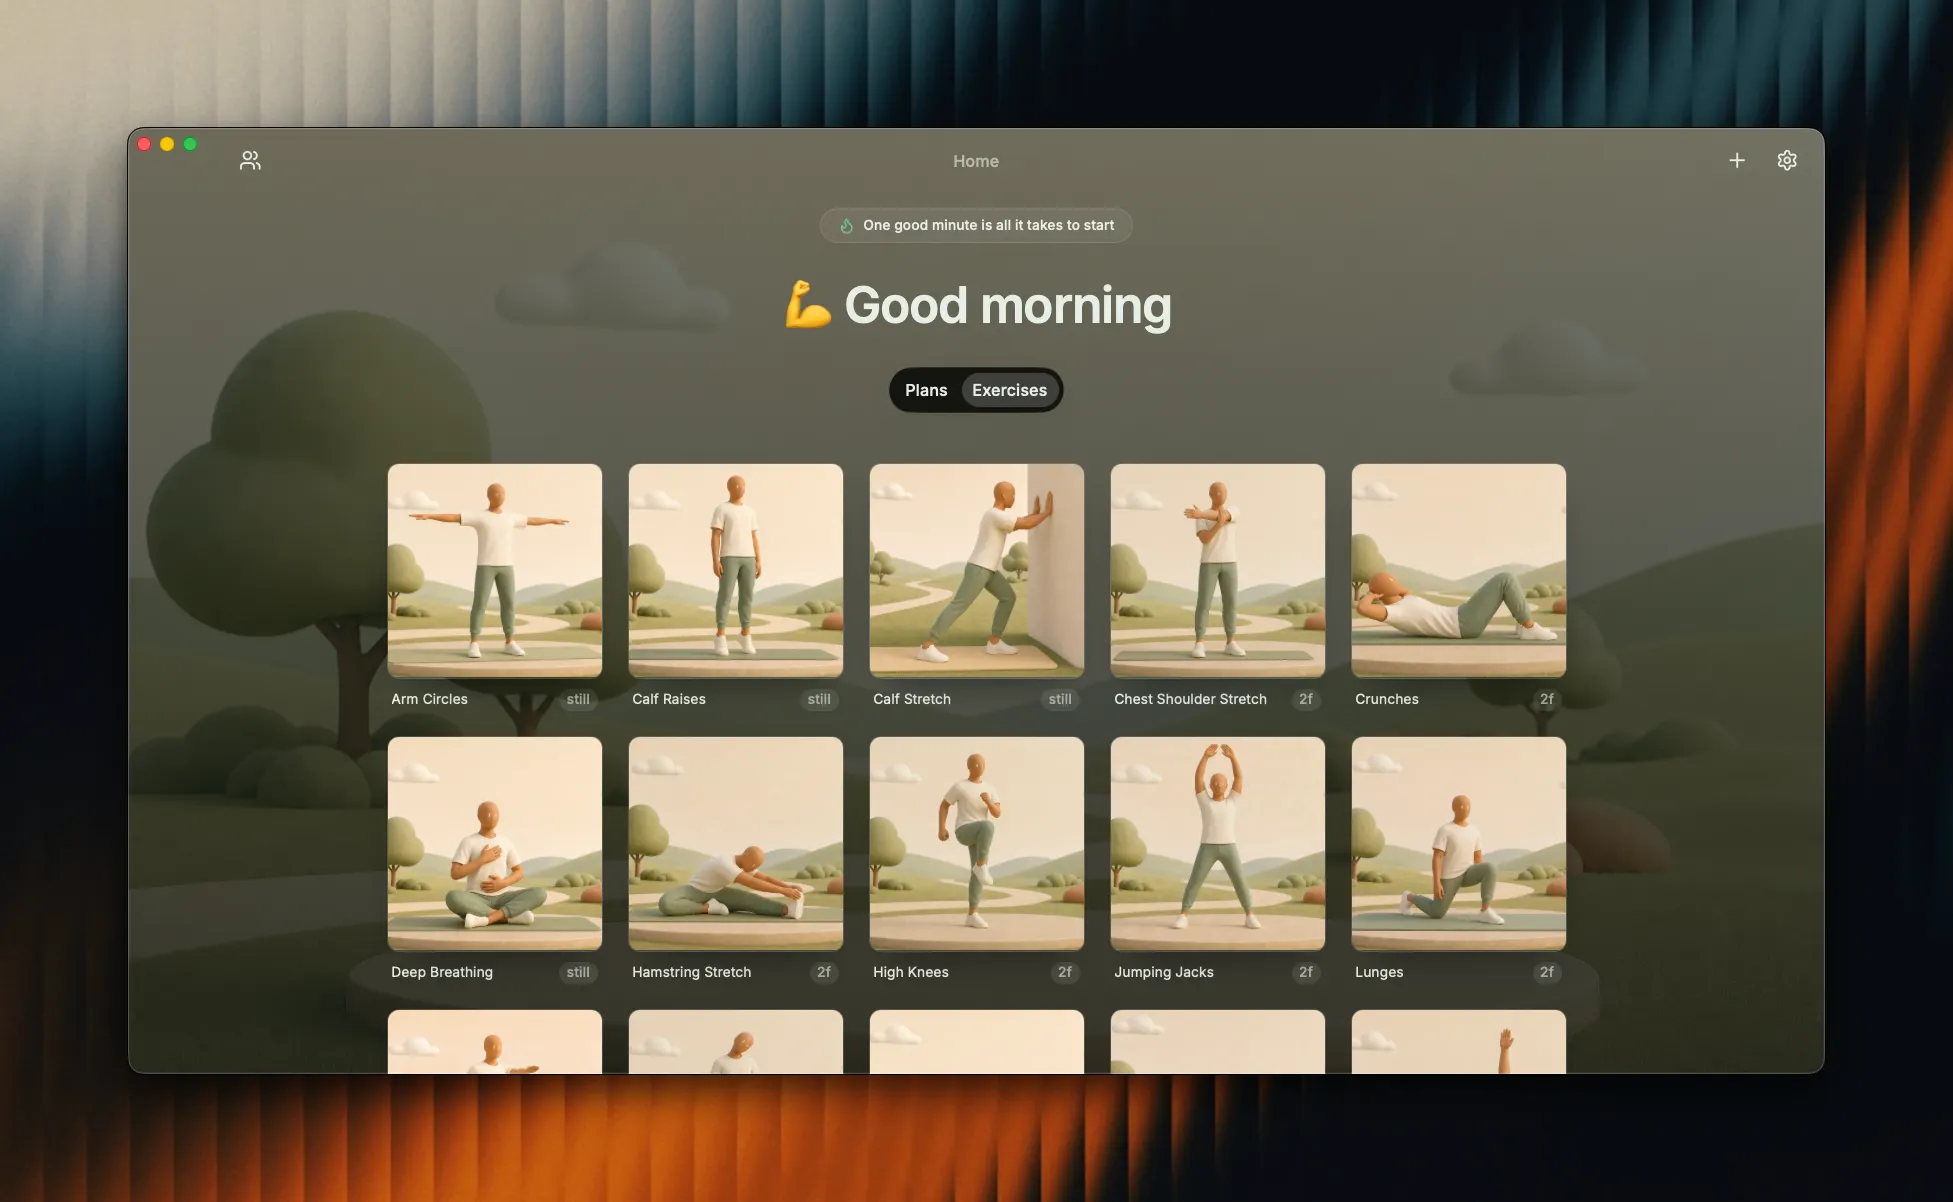Choose the Crunches exercise image

1459,570
